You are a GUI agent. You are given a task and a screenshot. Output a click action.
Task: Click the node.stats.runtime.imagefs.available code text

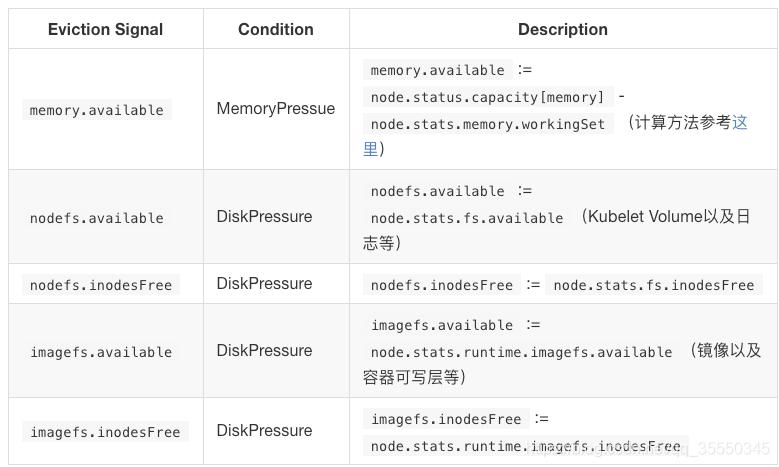[x=521, y=352]
